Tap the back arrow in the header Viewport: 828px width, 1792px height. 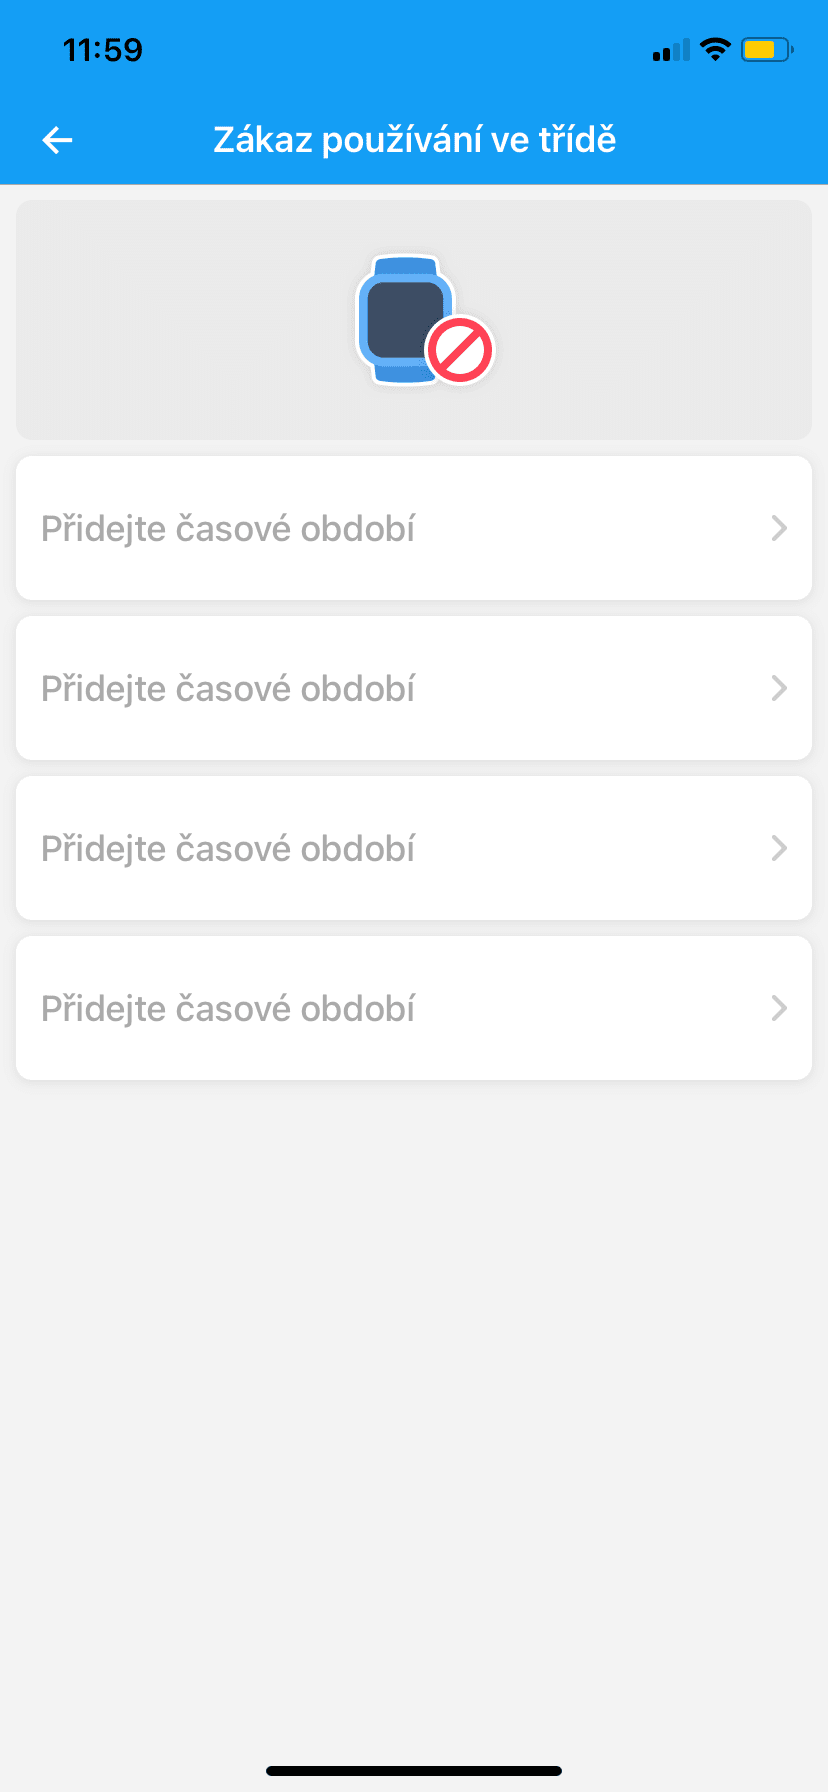pyautogui.click(x=57, y=140)
